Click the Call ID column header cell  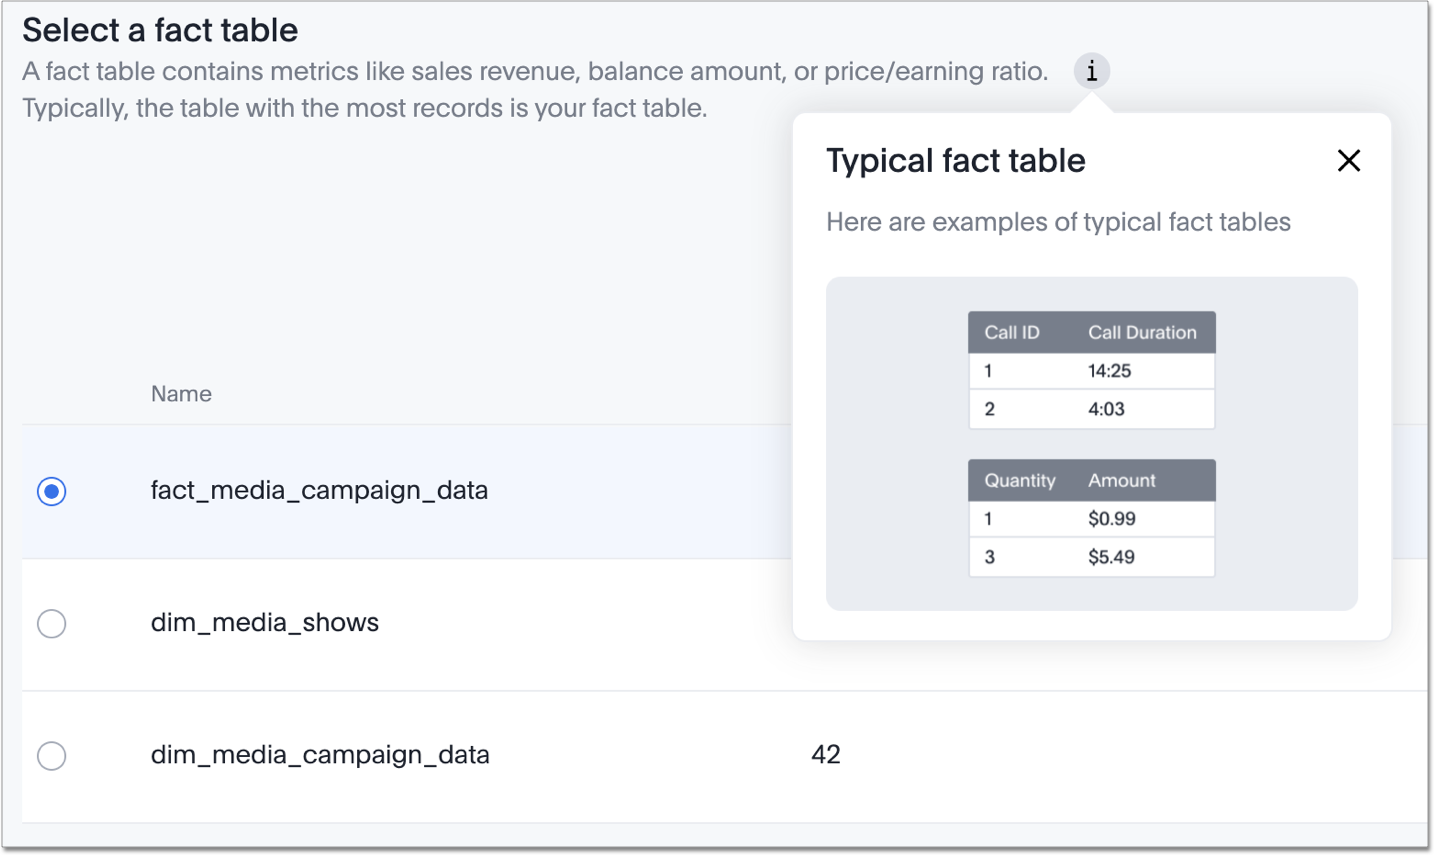(x=1013, y=332)
